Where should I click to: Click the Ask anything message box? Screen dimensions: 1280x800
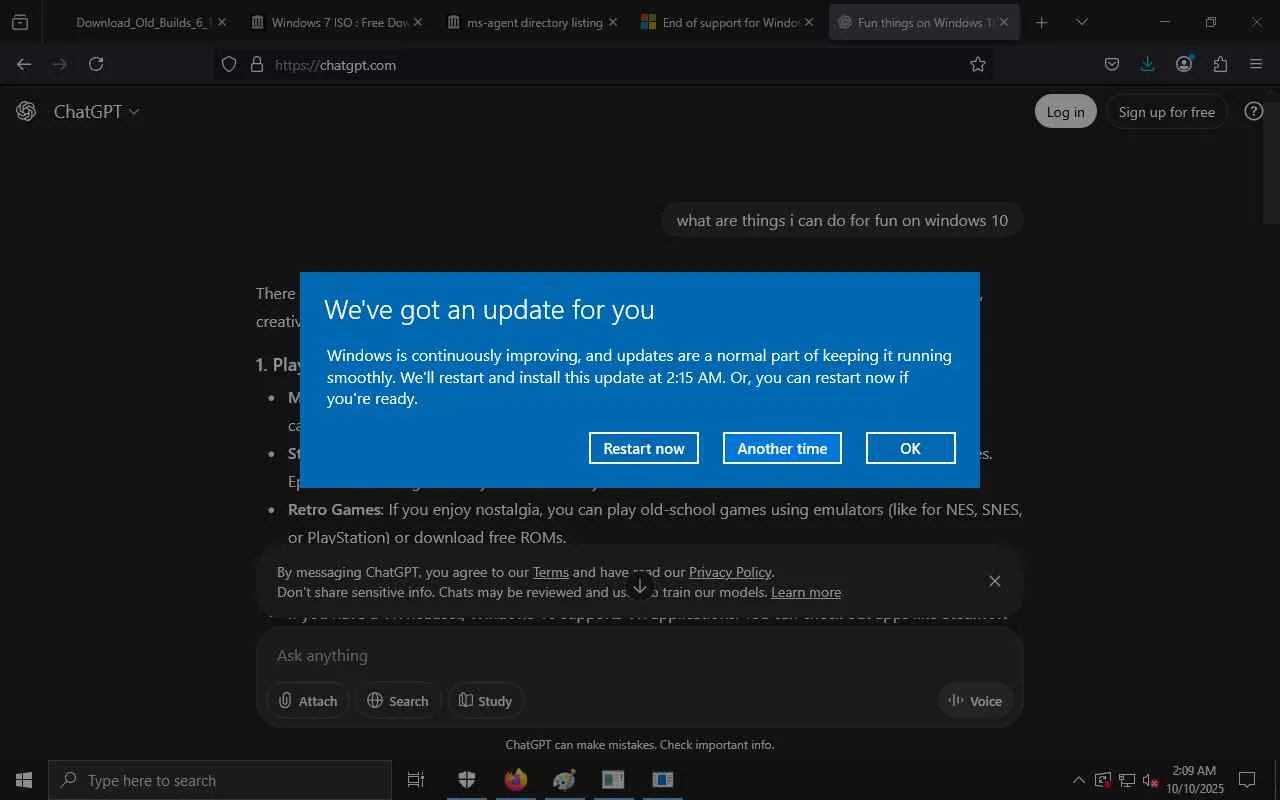point(640,655)
